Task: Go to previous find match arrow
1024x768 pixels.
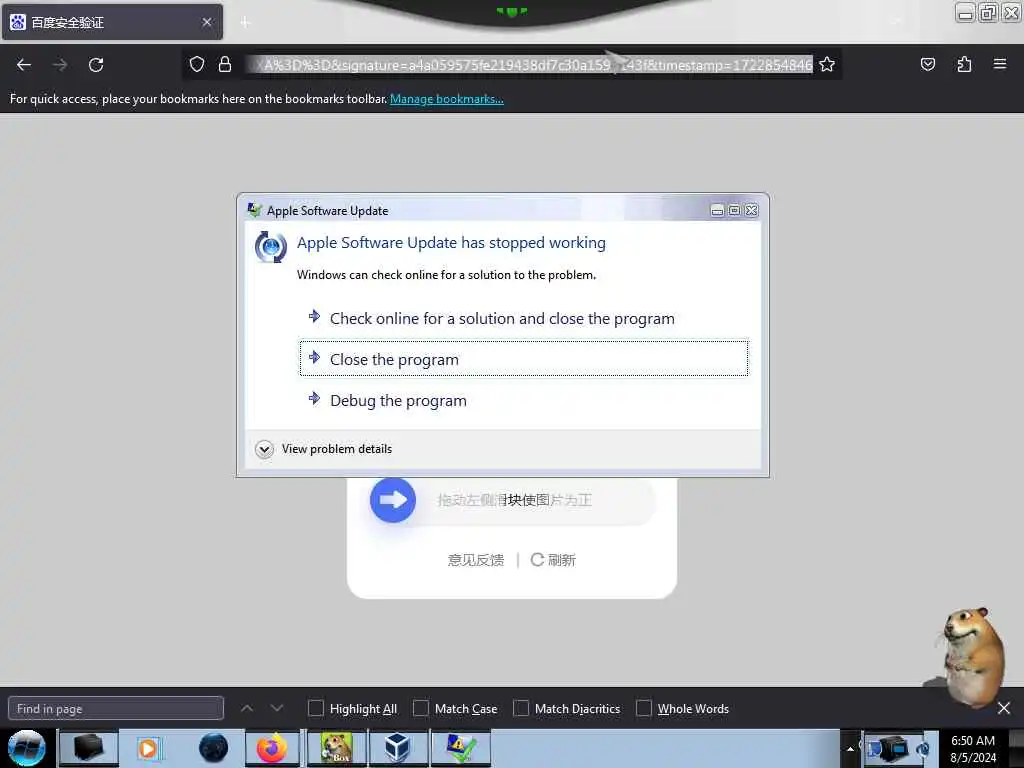Action: click(247, 708)
